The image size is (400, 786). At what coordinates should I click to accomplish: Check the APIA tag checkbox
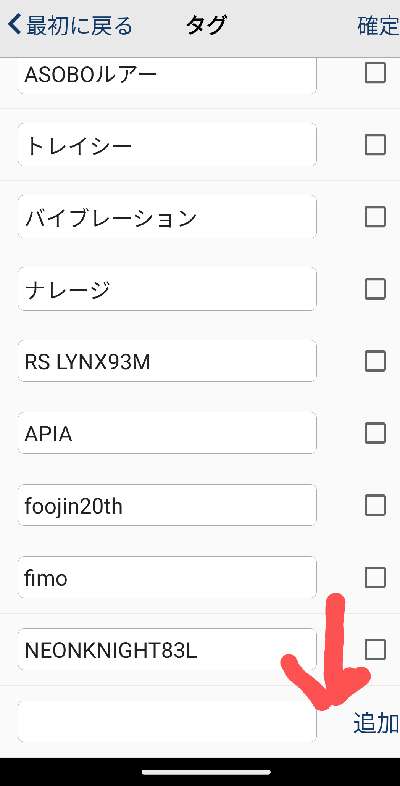(375, 433)
